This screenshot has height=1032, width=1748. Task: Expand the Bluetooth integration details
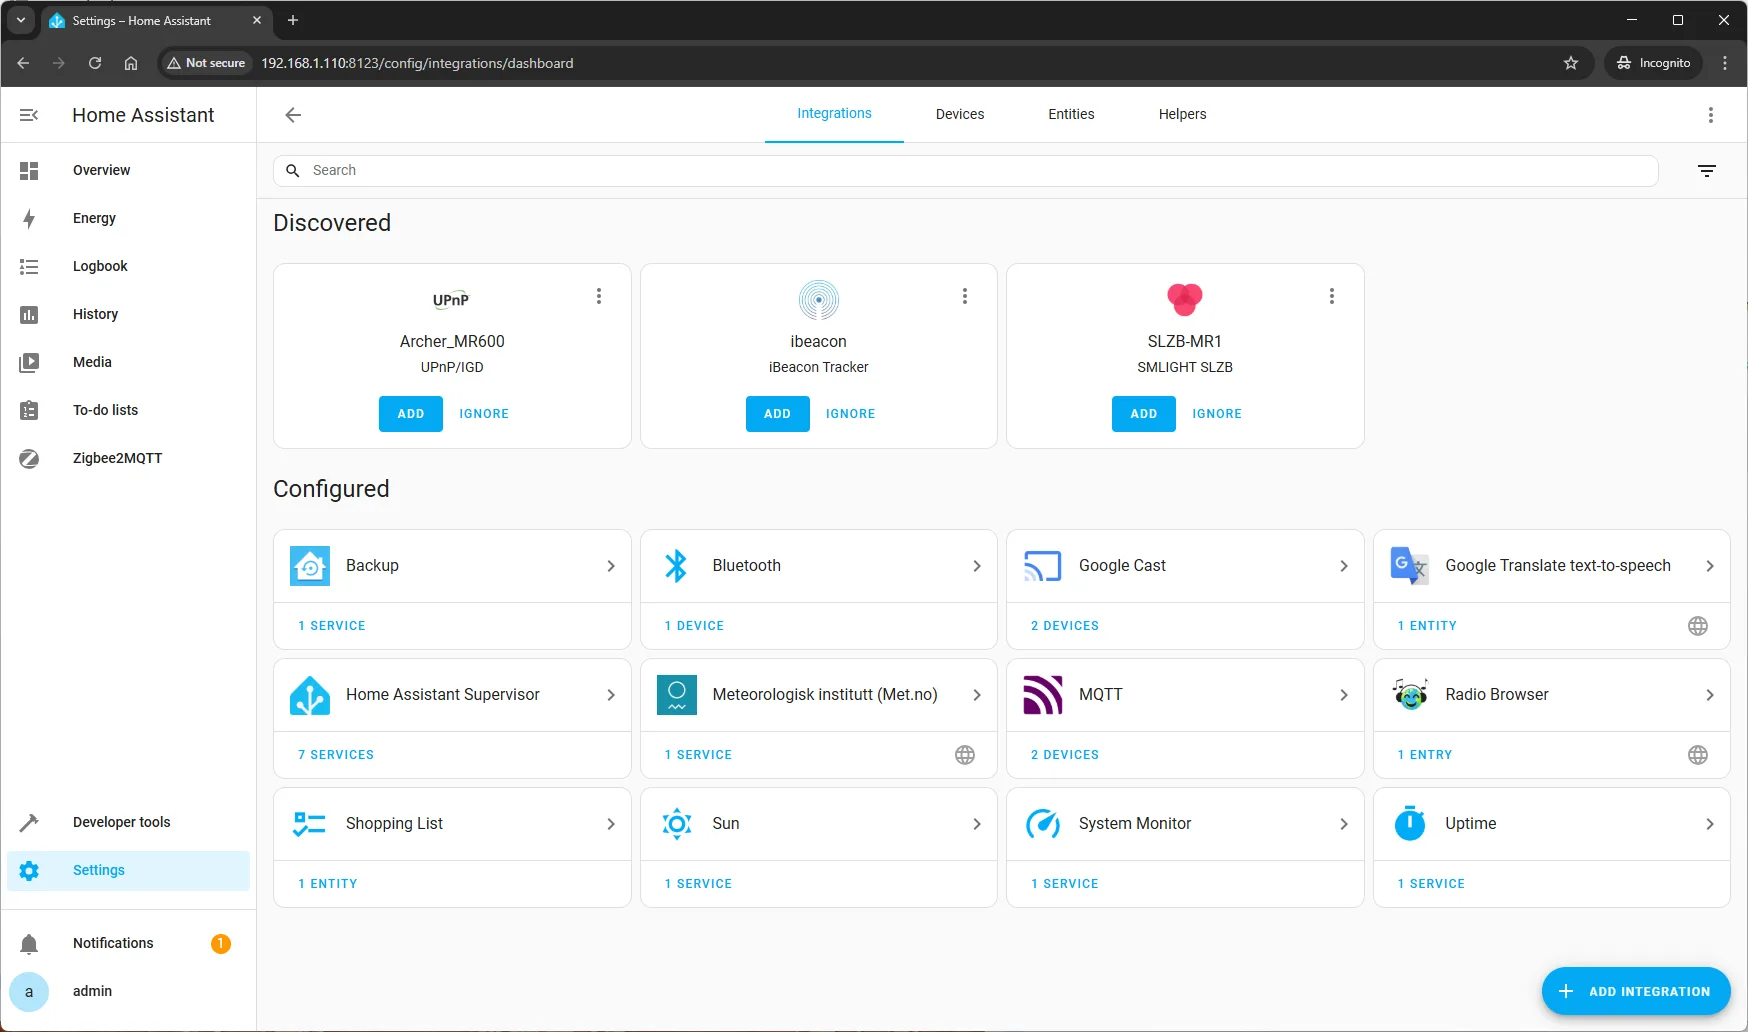tap(976, 566)
